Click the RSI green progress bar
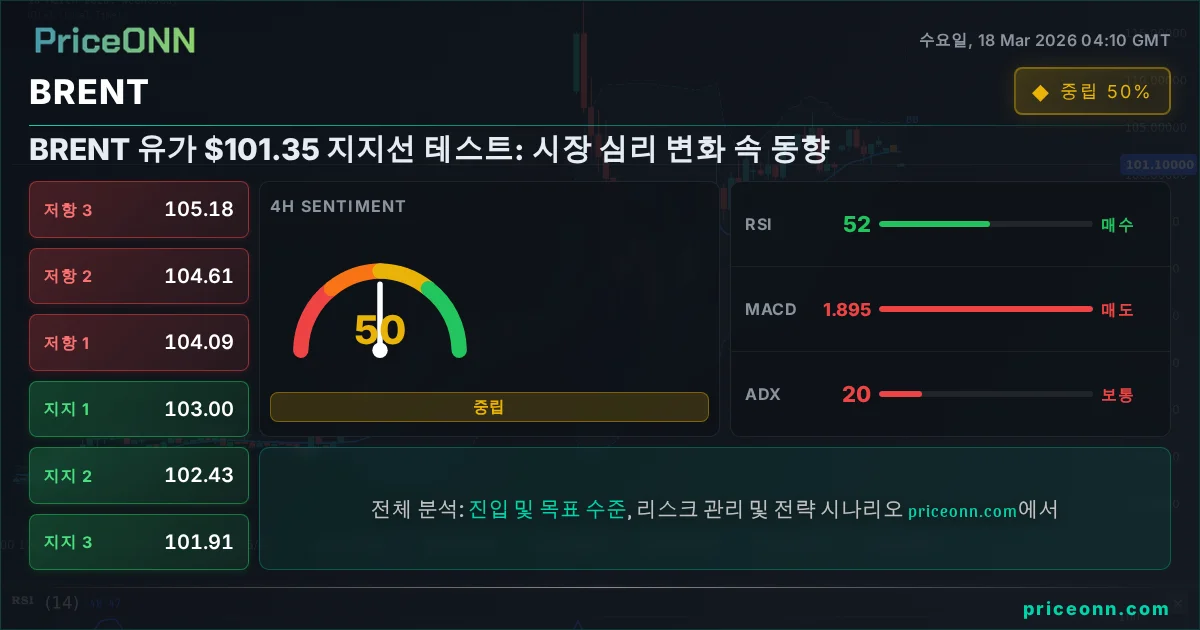 point(934,224)
